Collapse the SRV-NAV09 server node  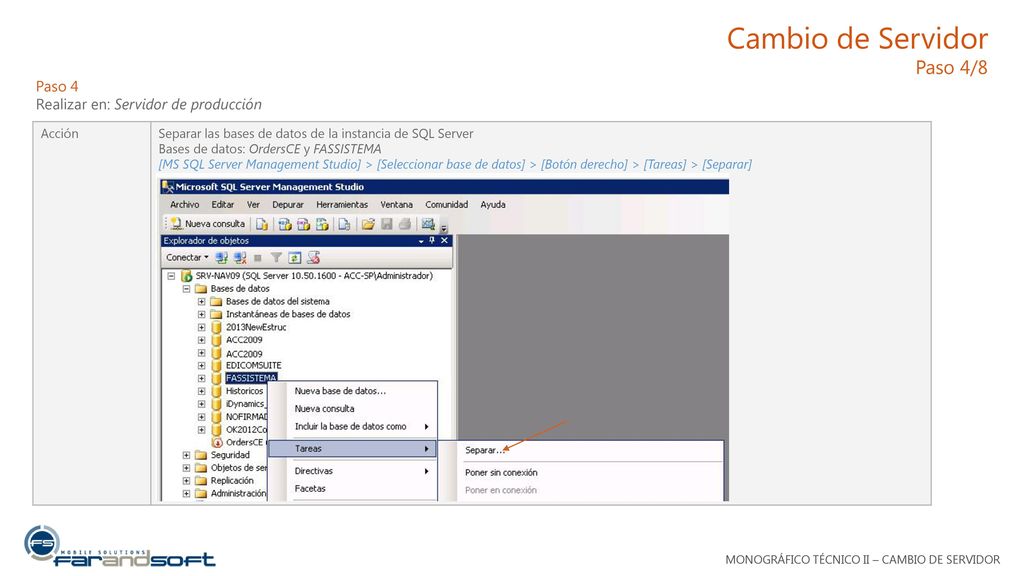pyautogui.click(x=171, y=276)
